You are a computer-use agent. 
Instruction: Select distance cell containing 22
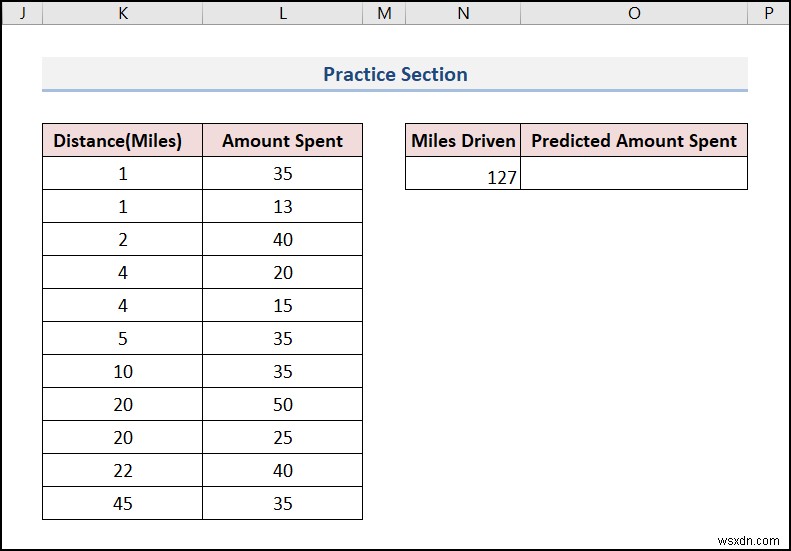coord(123,470)
